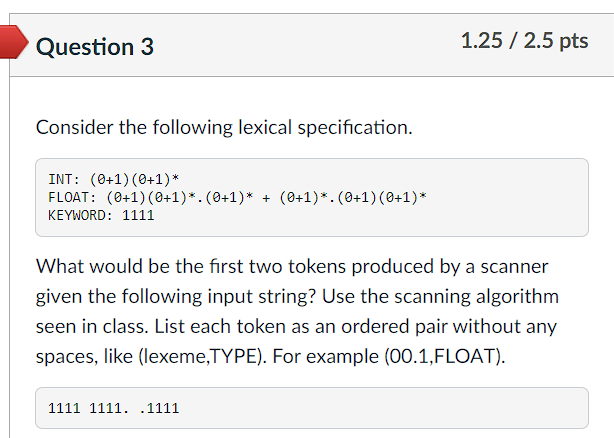
Task: Click the word 'scanner' in the question text
Action: pyautogui.click(x=514, y=267)
